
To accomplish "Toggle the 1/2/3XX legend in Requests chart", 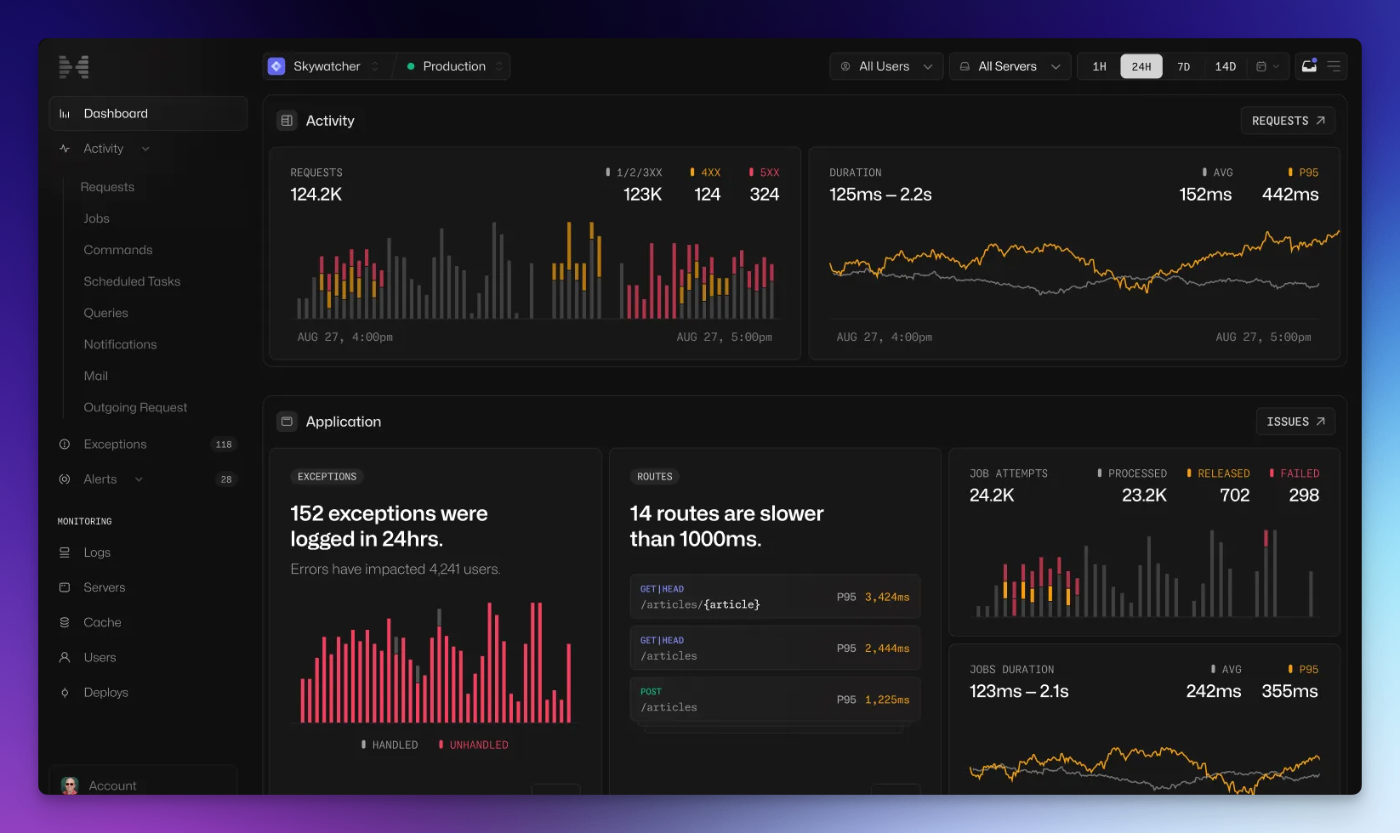I will click(x=635, y=173).
